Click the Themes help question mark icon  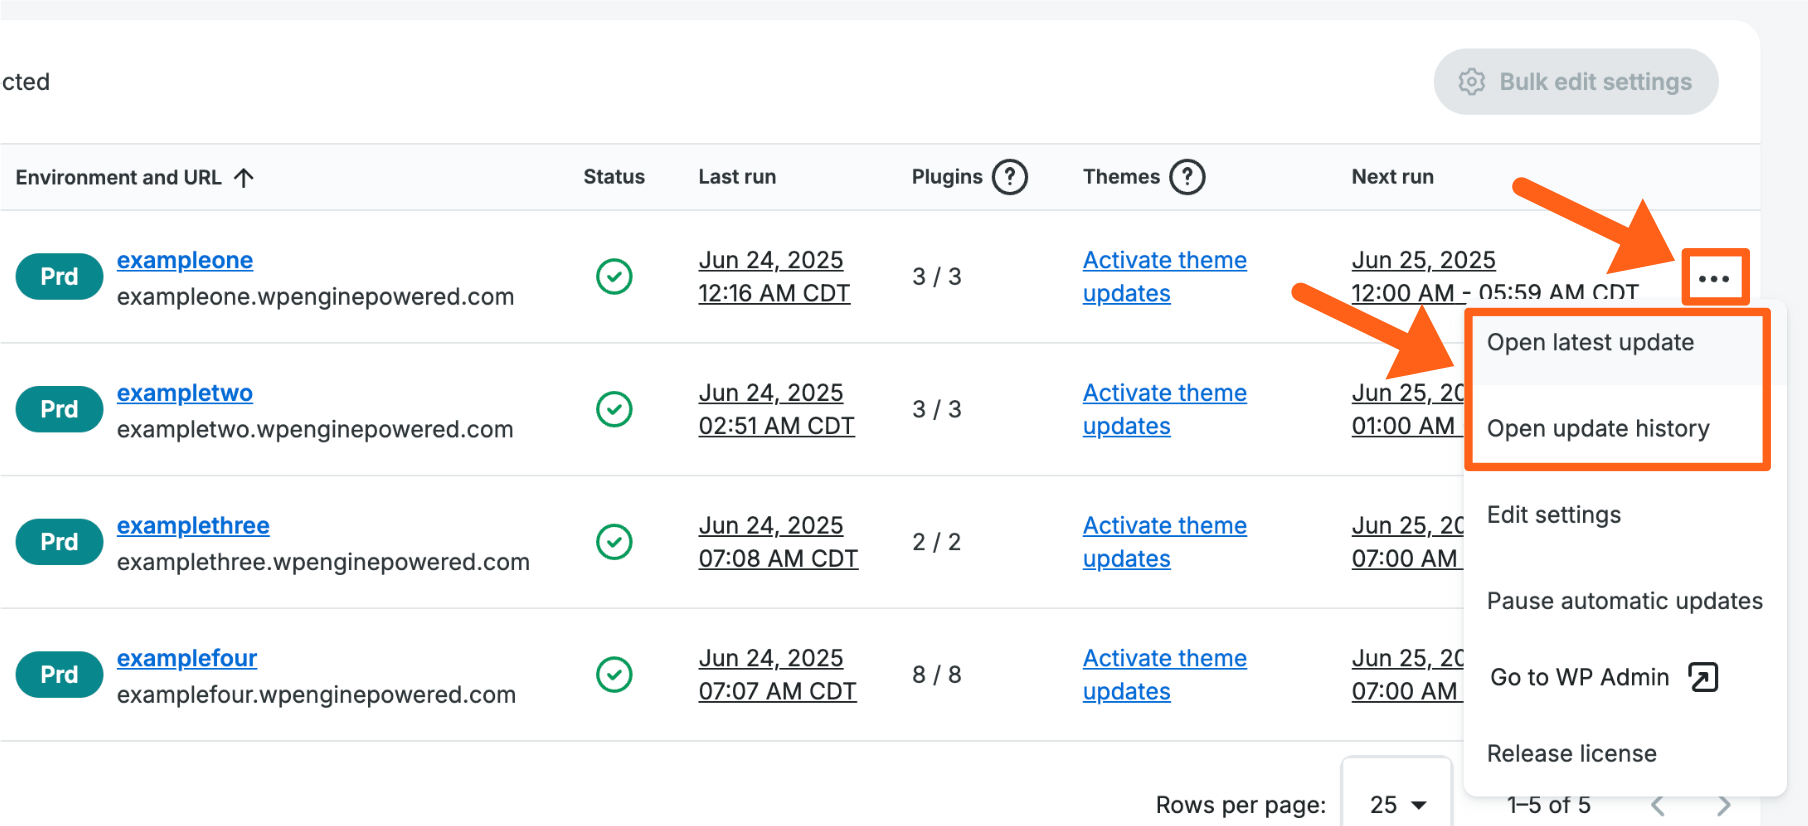(x=1186, y=177)
